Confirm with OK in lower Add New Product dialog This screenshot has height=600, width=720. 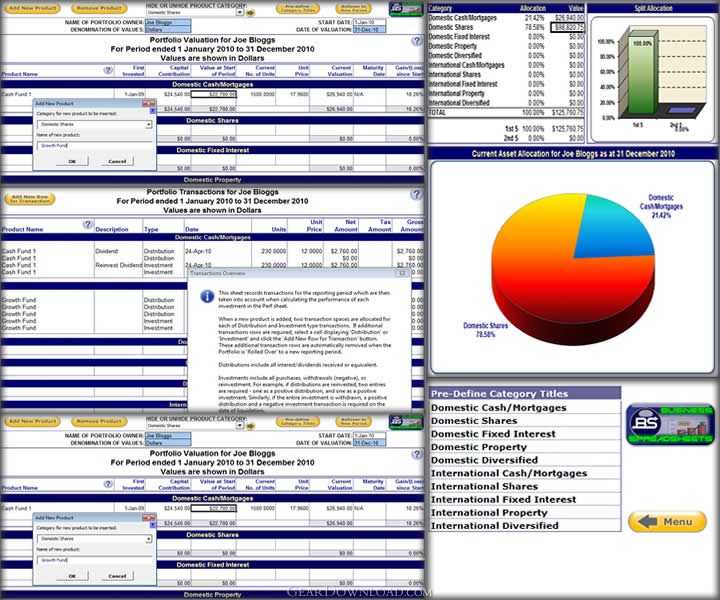pyautogui.click(x=72, y=576)
